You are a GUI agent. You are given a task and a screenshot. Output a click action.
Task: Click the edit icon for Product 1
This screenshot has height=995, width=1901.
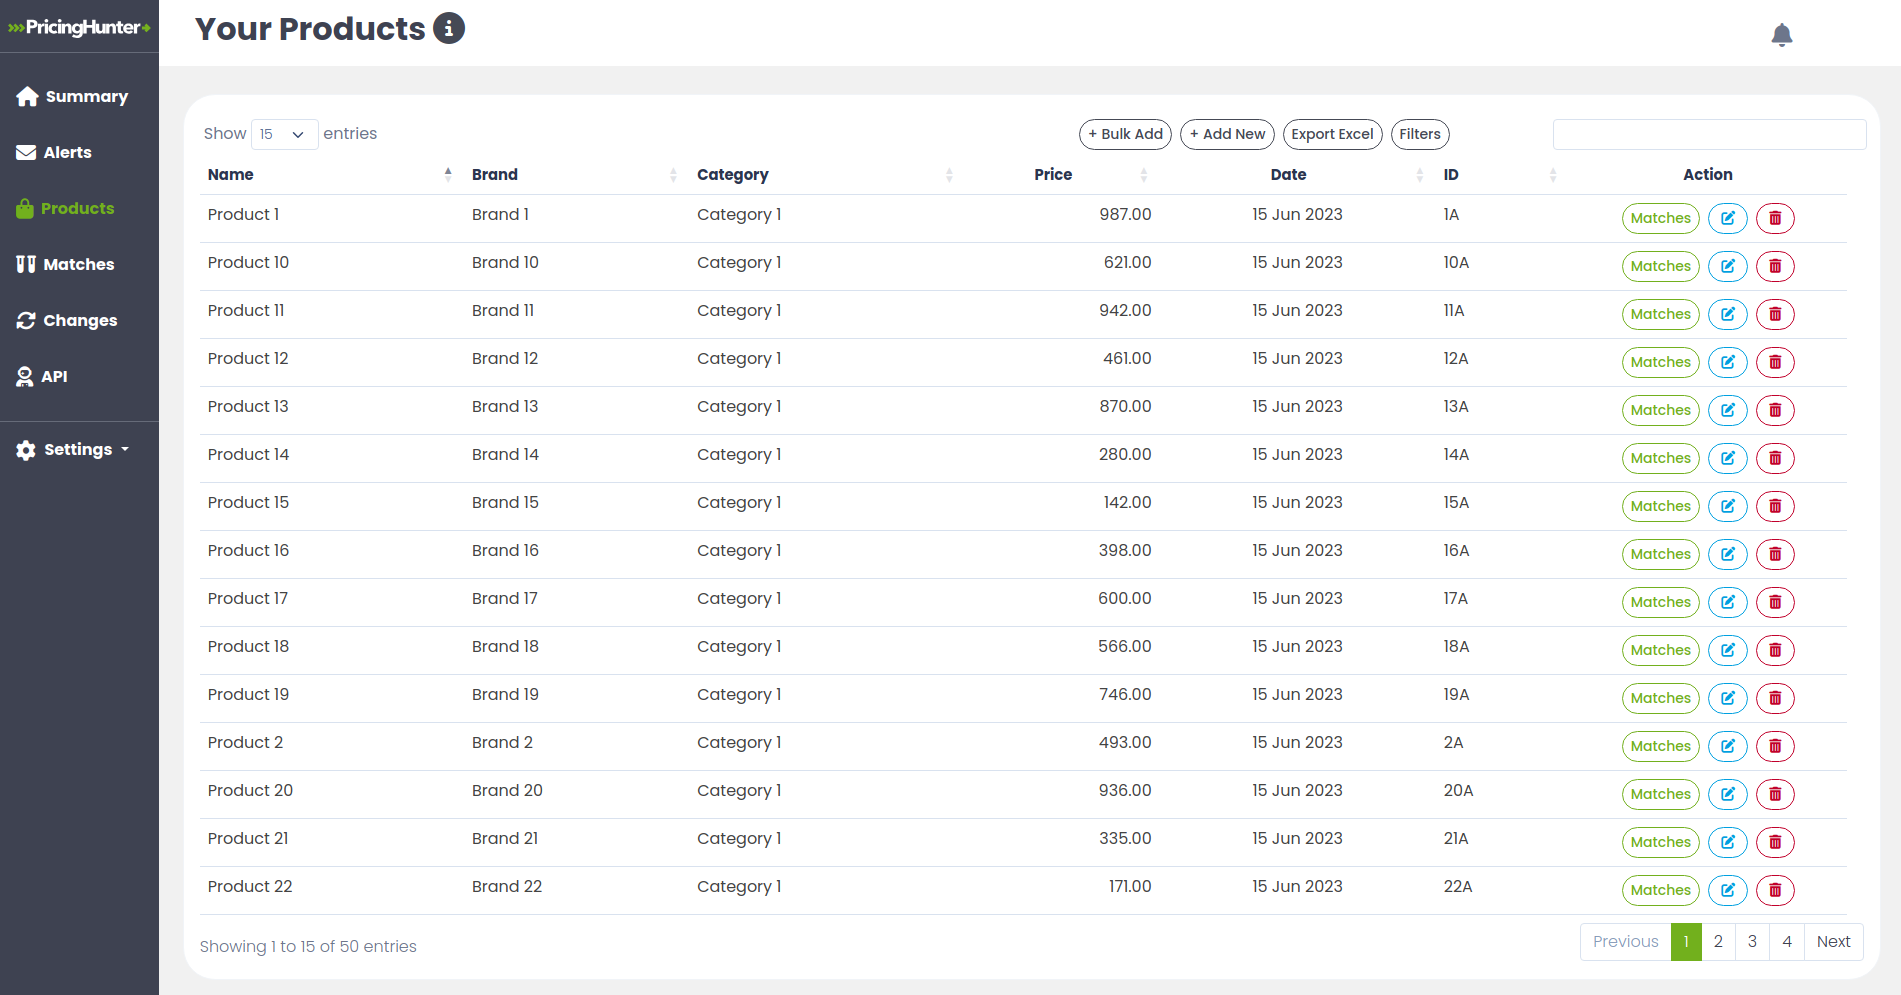(1727, 218)
